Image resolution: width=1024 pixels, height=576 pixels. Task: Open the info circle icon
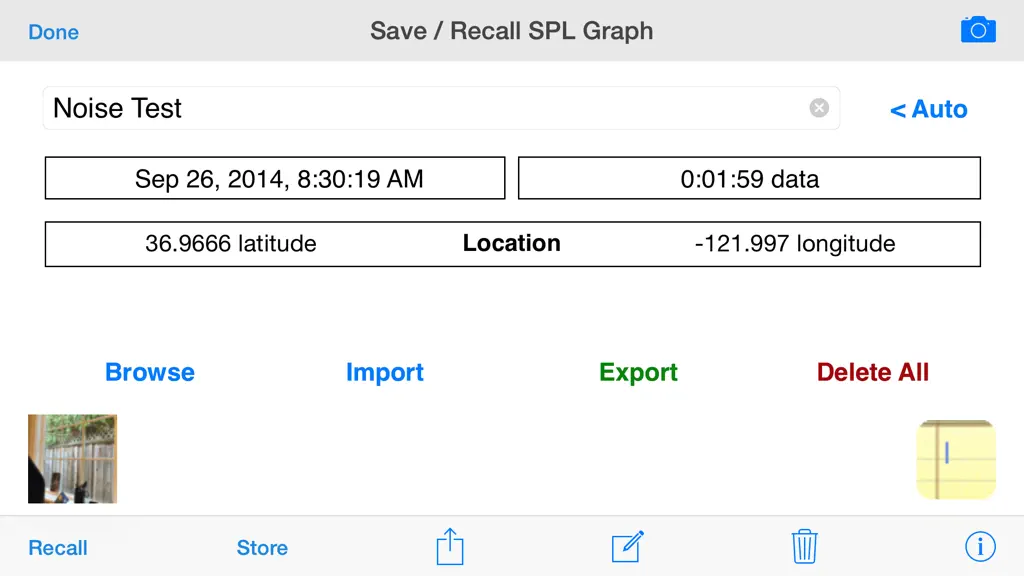980,547
